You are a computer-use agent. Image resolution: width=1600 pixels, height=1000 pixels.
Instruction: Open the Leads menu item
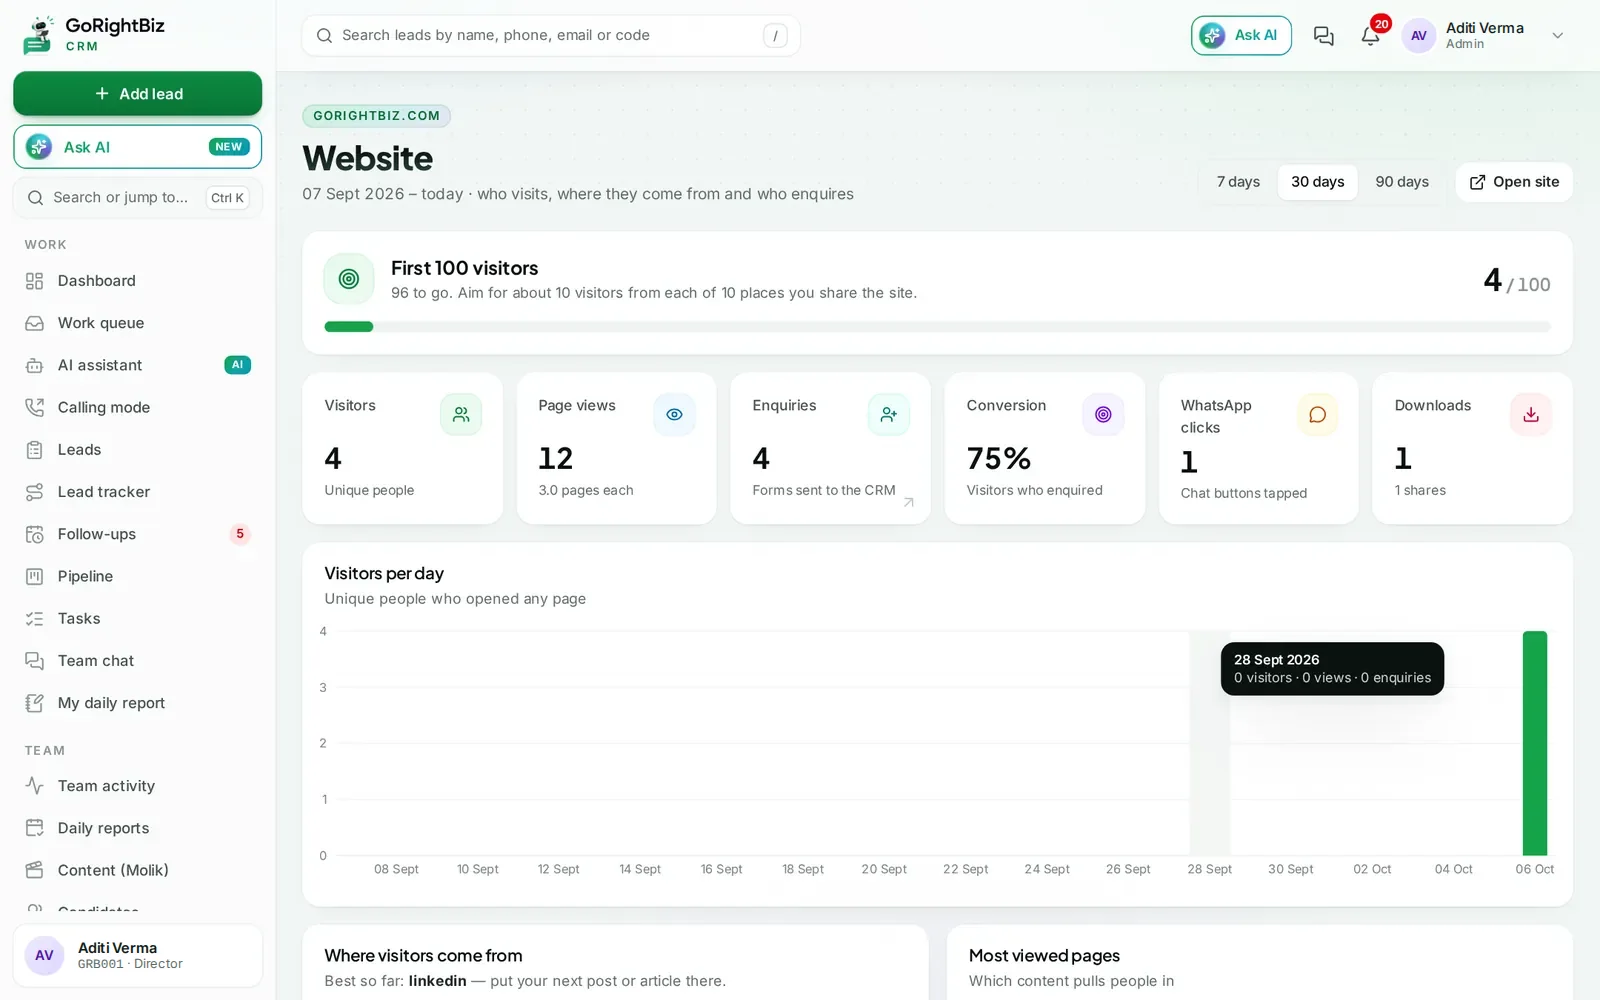point(137,450)
